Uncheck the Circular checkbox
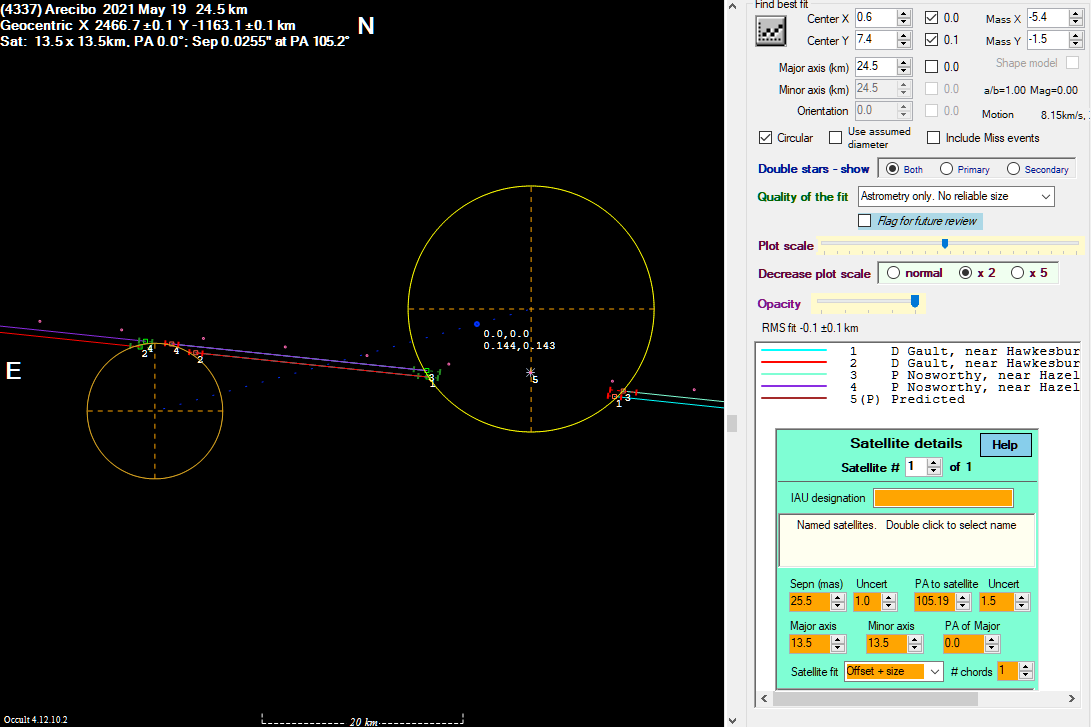This screenshot has width=1091, height=727. pyautogui.click(x=766, y=138)
